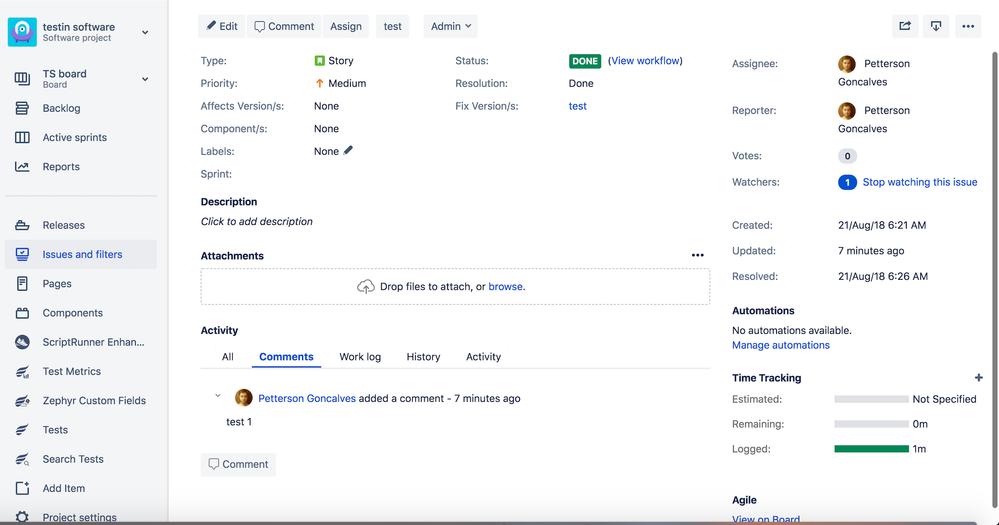The image size is (999, 525).
Task: Open the Backlog icon in sidebar
Action: (x=22, y=108)
